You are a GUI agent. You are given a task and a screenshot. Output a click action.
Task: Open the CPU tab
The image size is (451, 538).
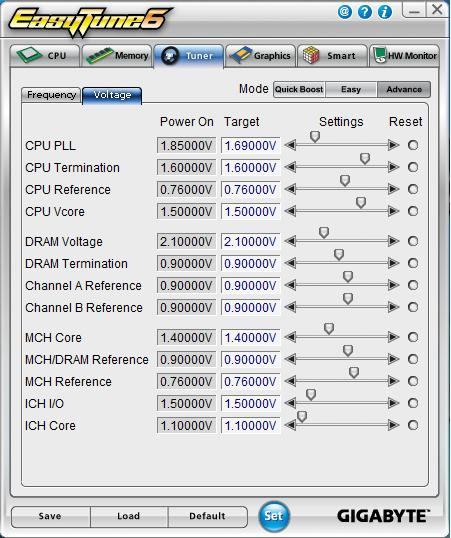pos(45,56)
